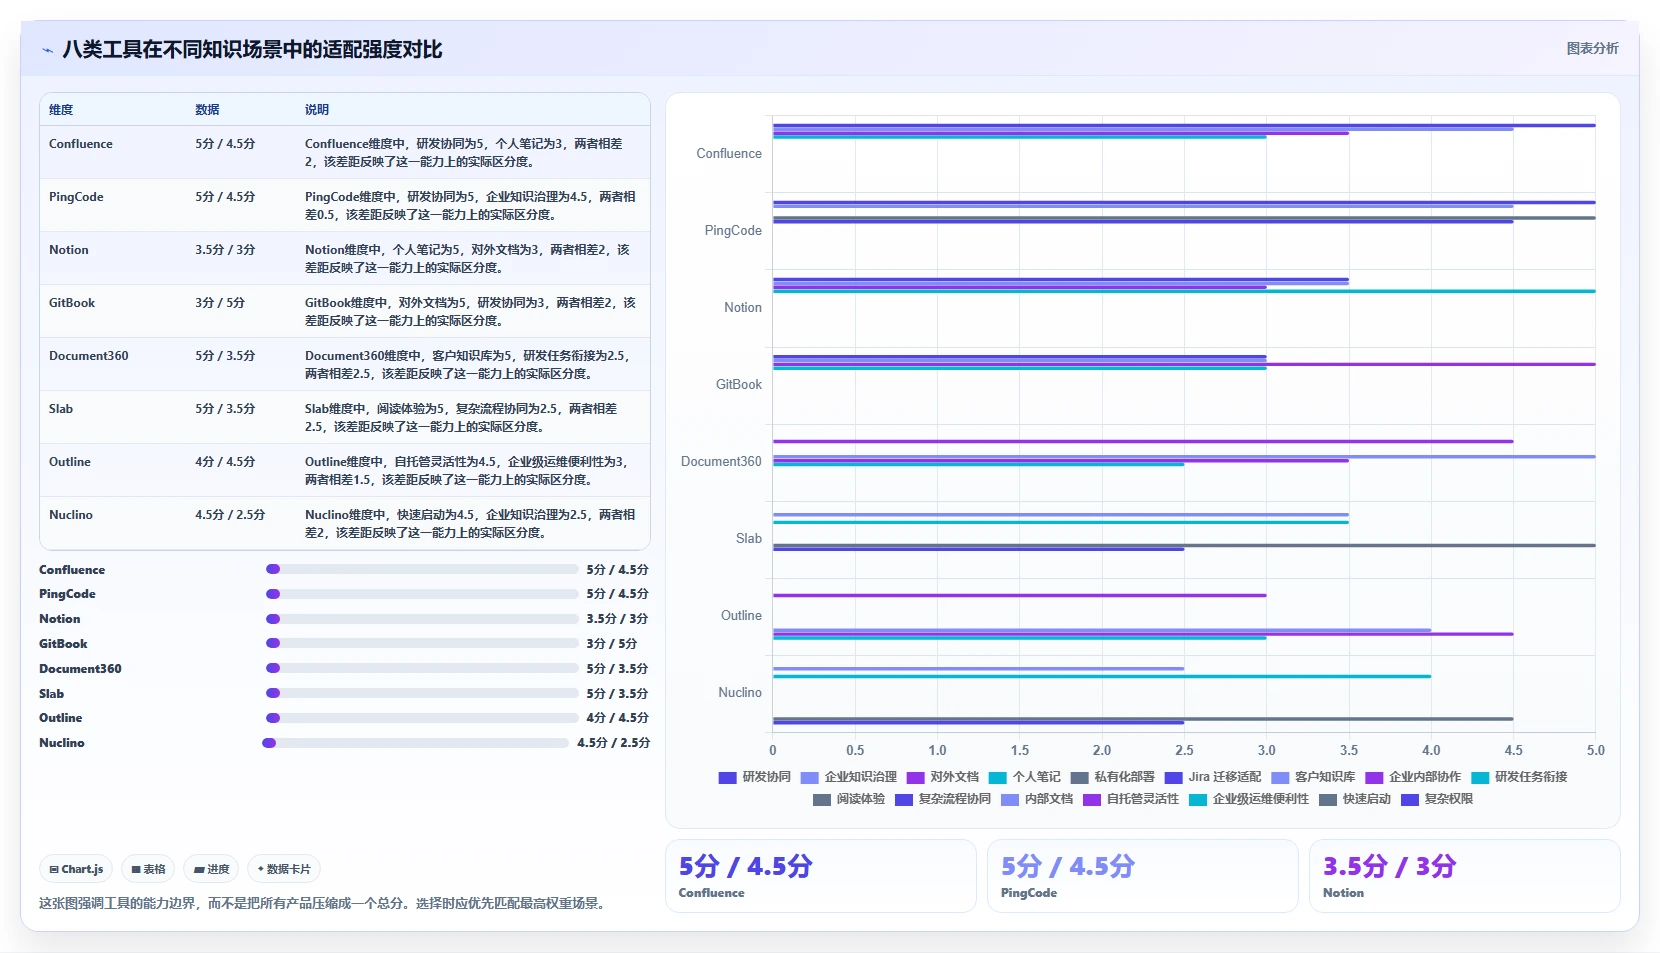Click the 自托管灵活性 legend entry
Image resolution: width=1660 pixels, height=953 pixels.
click(x=1131, y=799)
